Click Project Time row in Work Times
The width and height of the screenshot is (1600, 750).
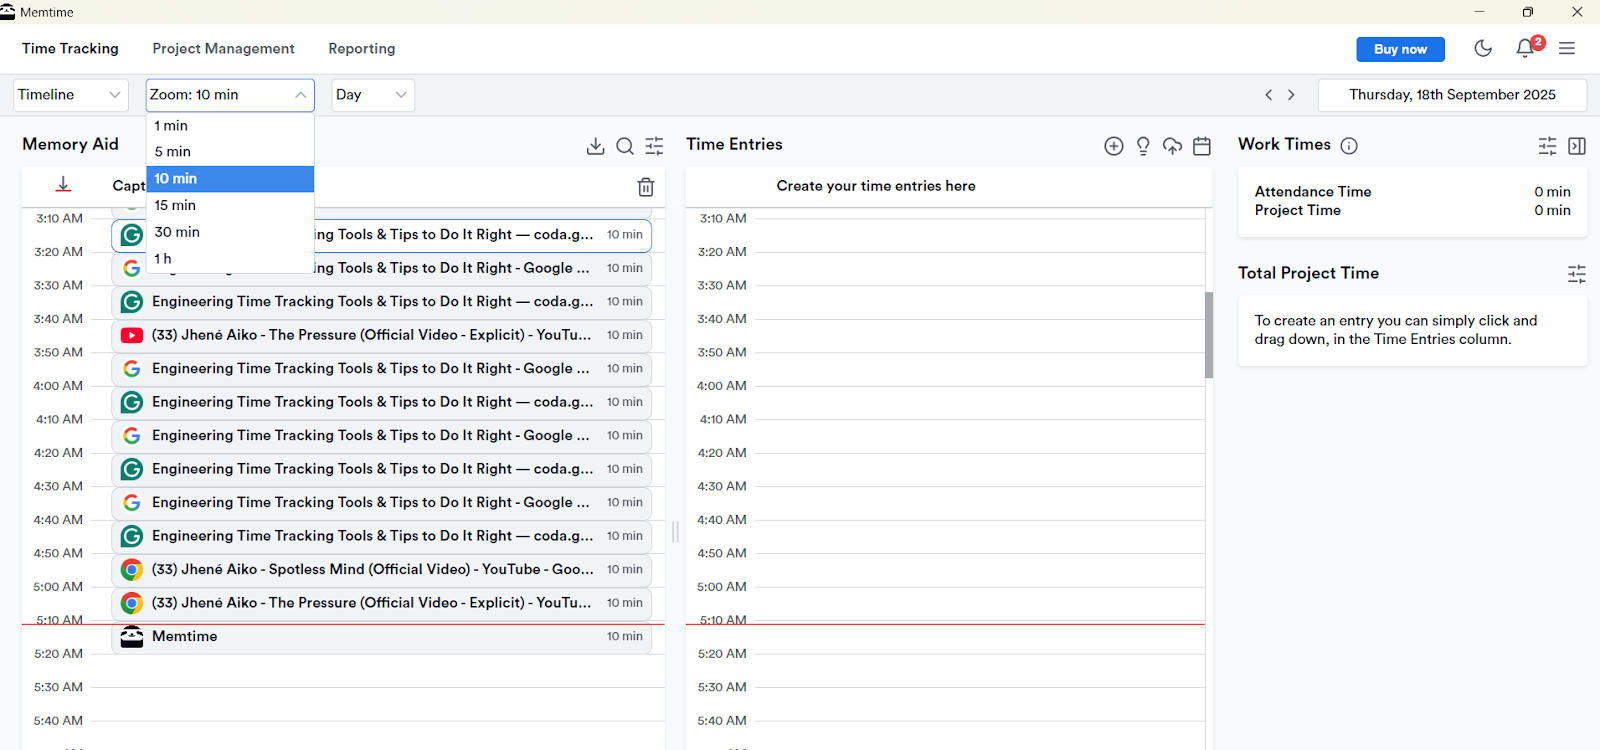click(x=1412, y=211)
